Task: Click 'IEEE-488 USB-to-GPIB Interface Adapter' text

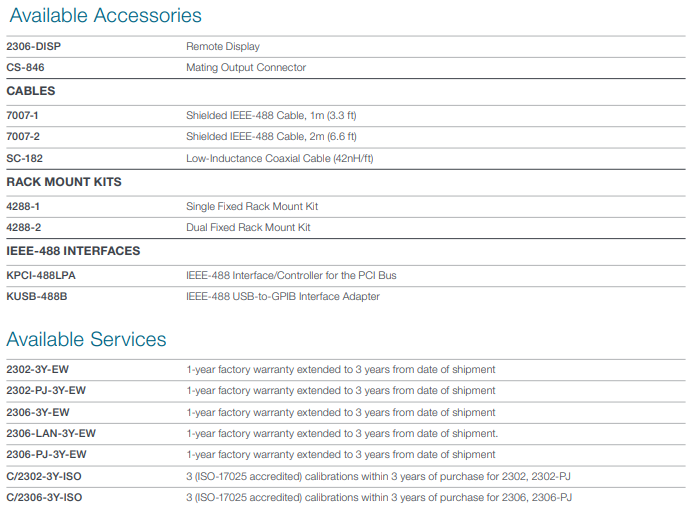Action: pos(283,296)
